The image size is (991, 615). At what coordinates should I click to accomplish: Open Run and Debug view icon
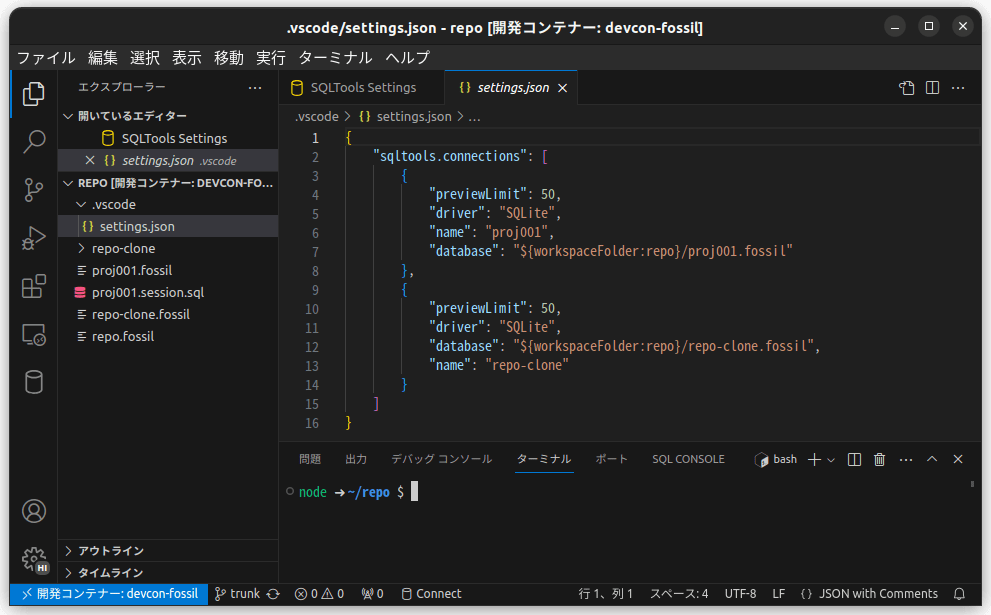pos(34,238)
